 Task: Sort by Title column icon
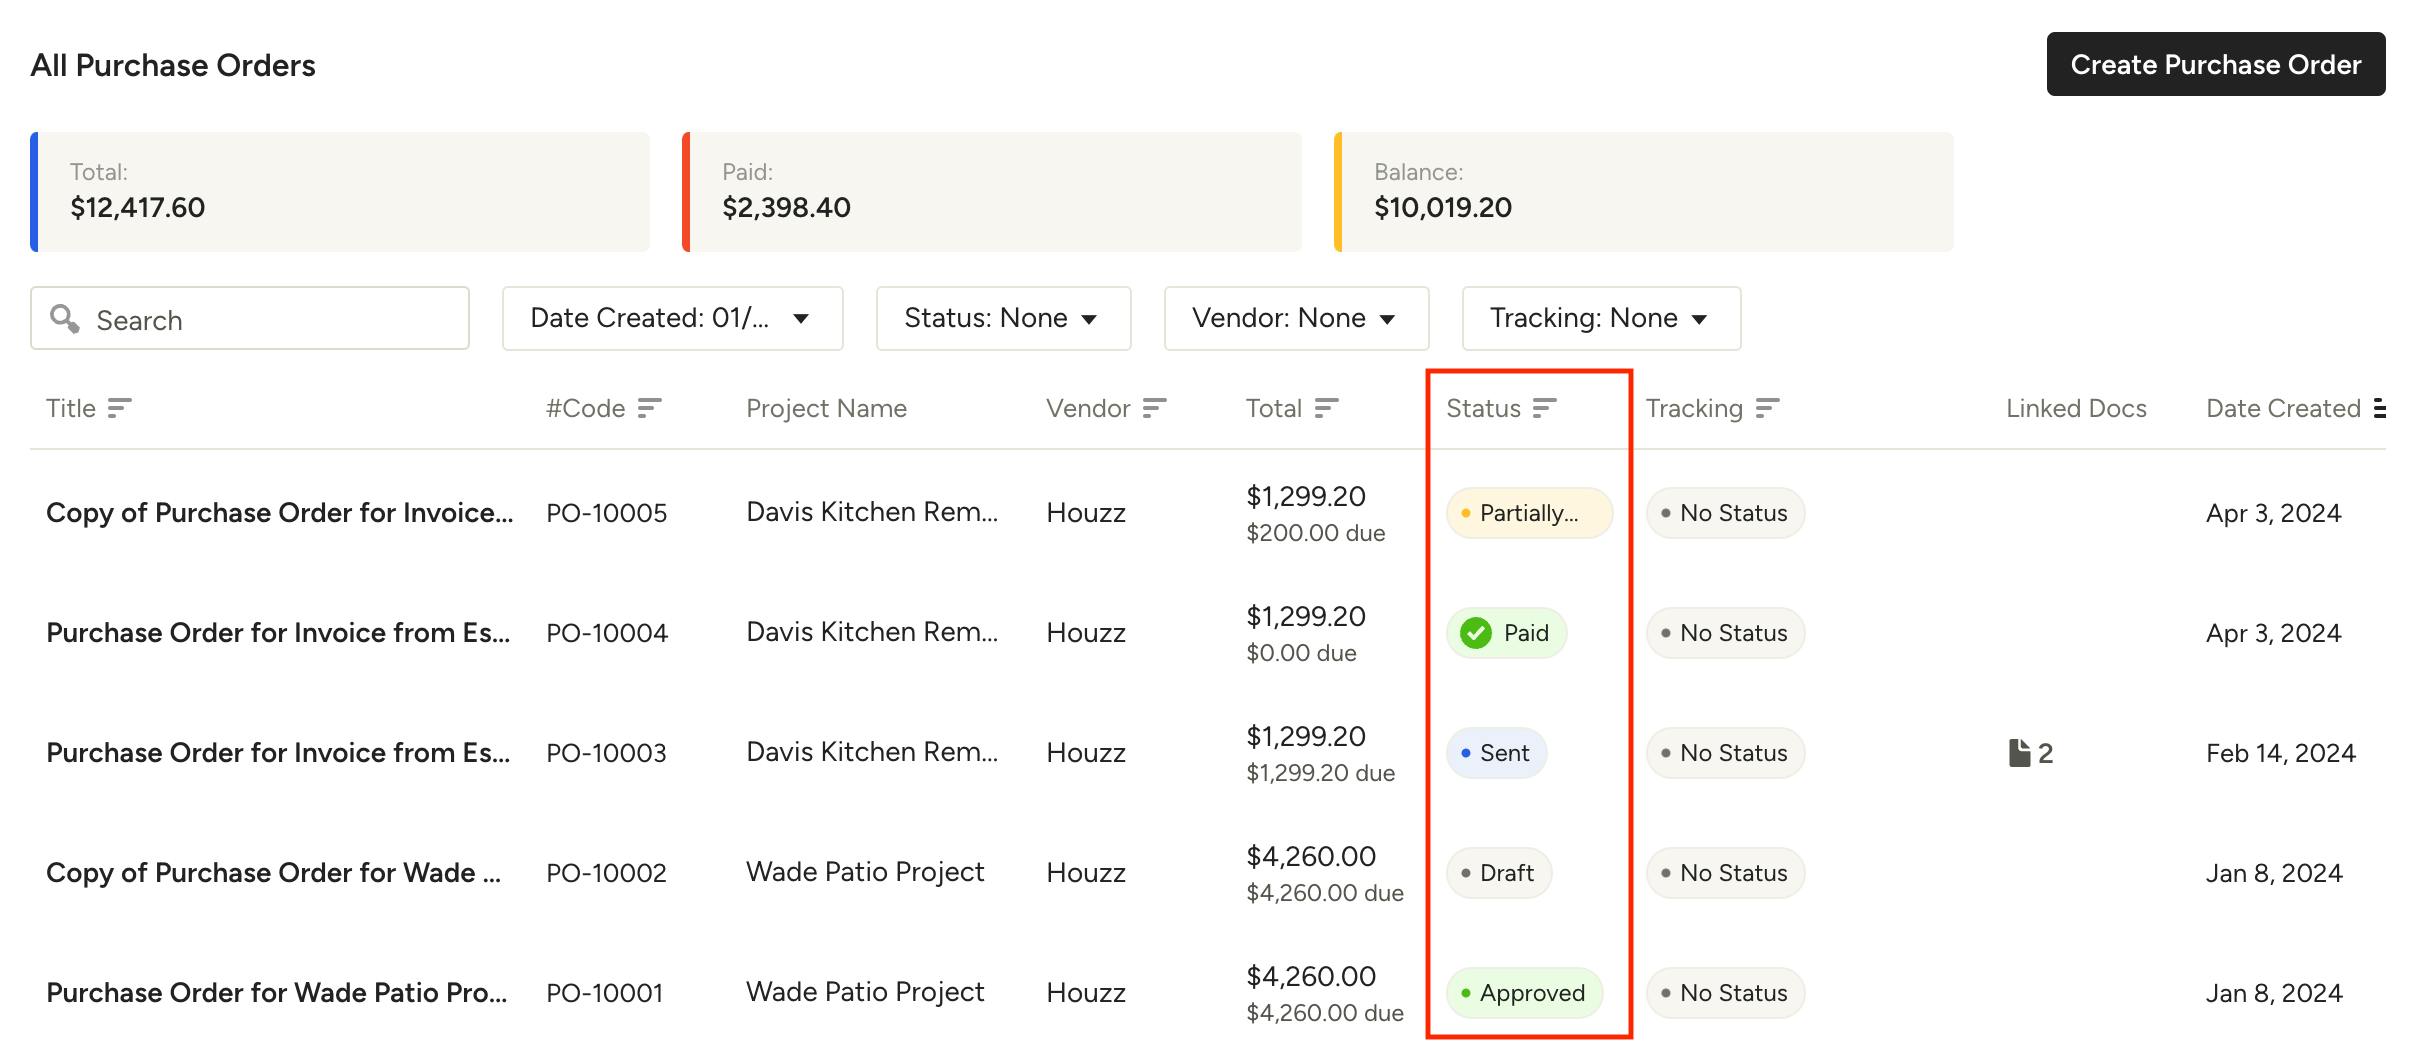coord(119,408)
